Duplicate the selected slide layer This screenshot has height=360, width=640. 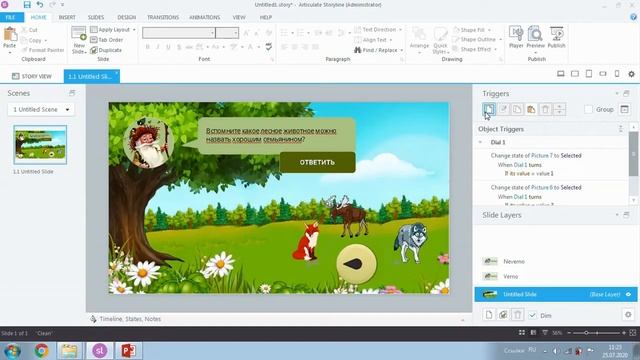tap(503, 315)
